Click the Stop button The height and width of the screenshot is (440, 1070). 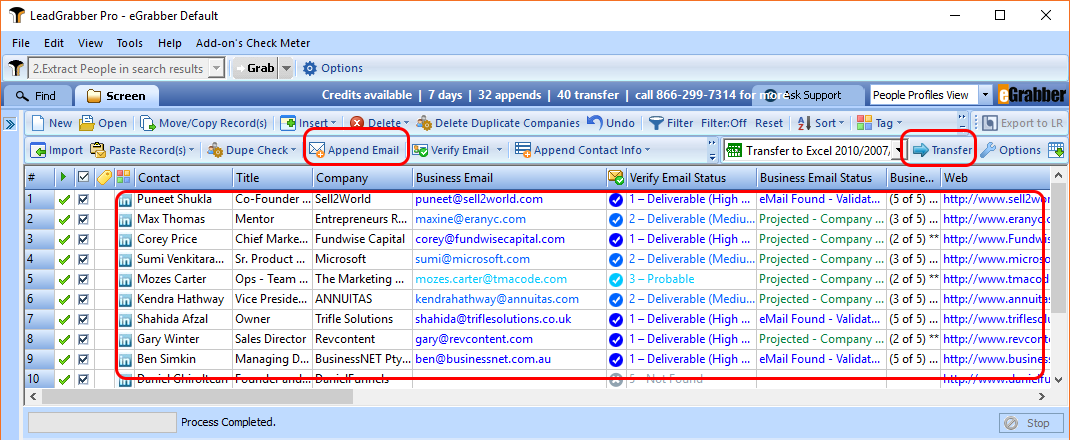1029,423
